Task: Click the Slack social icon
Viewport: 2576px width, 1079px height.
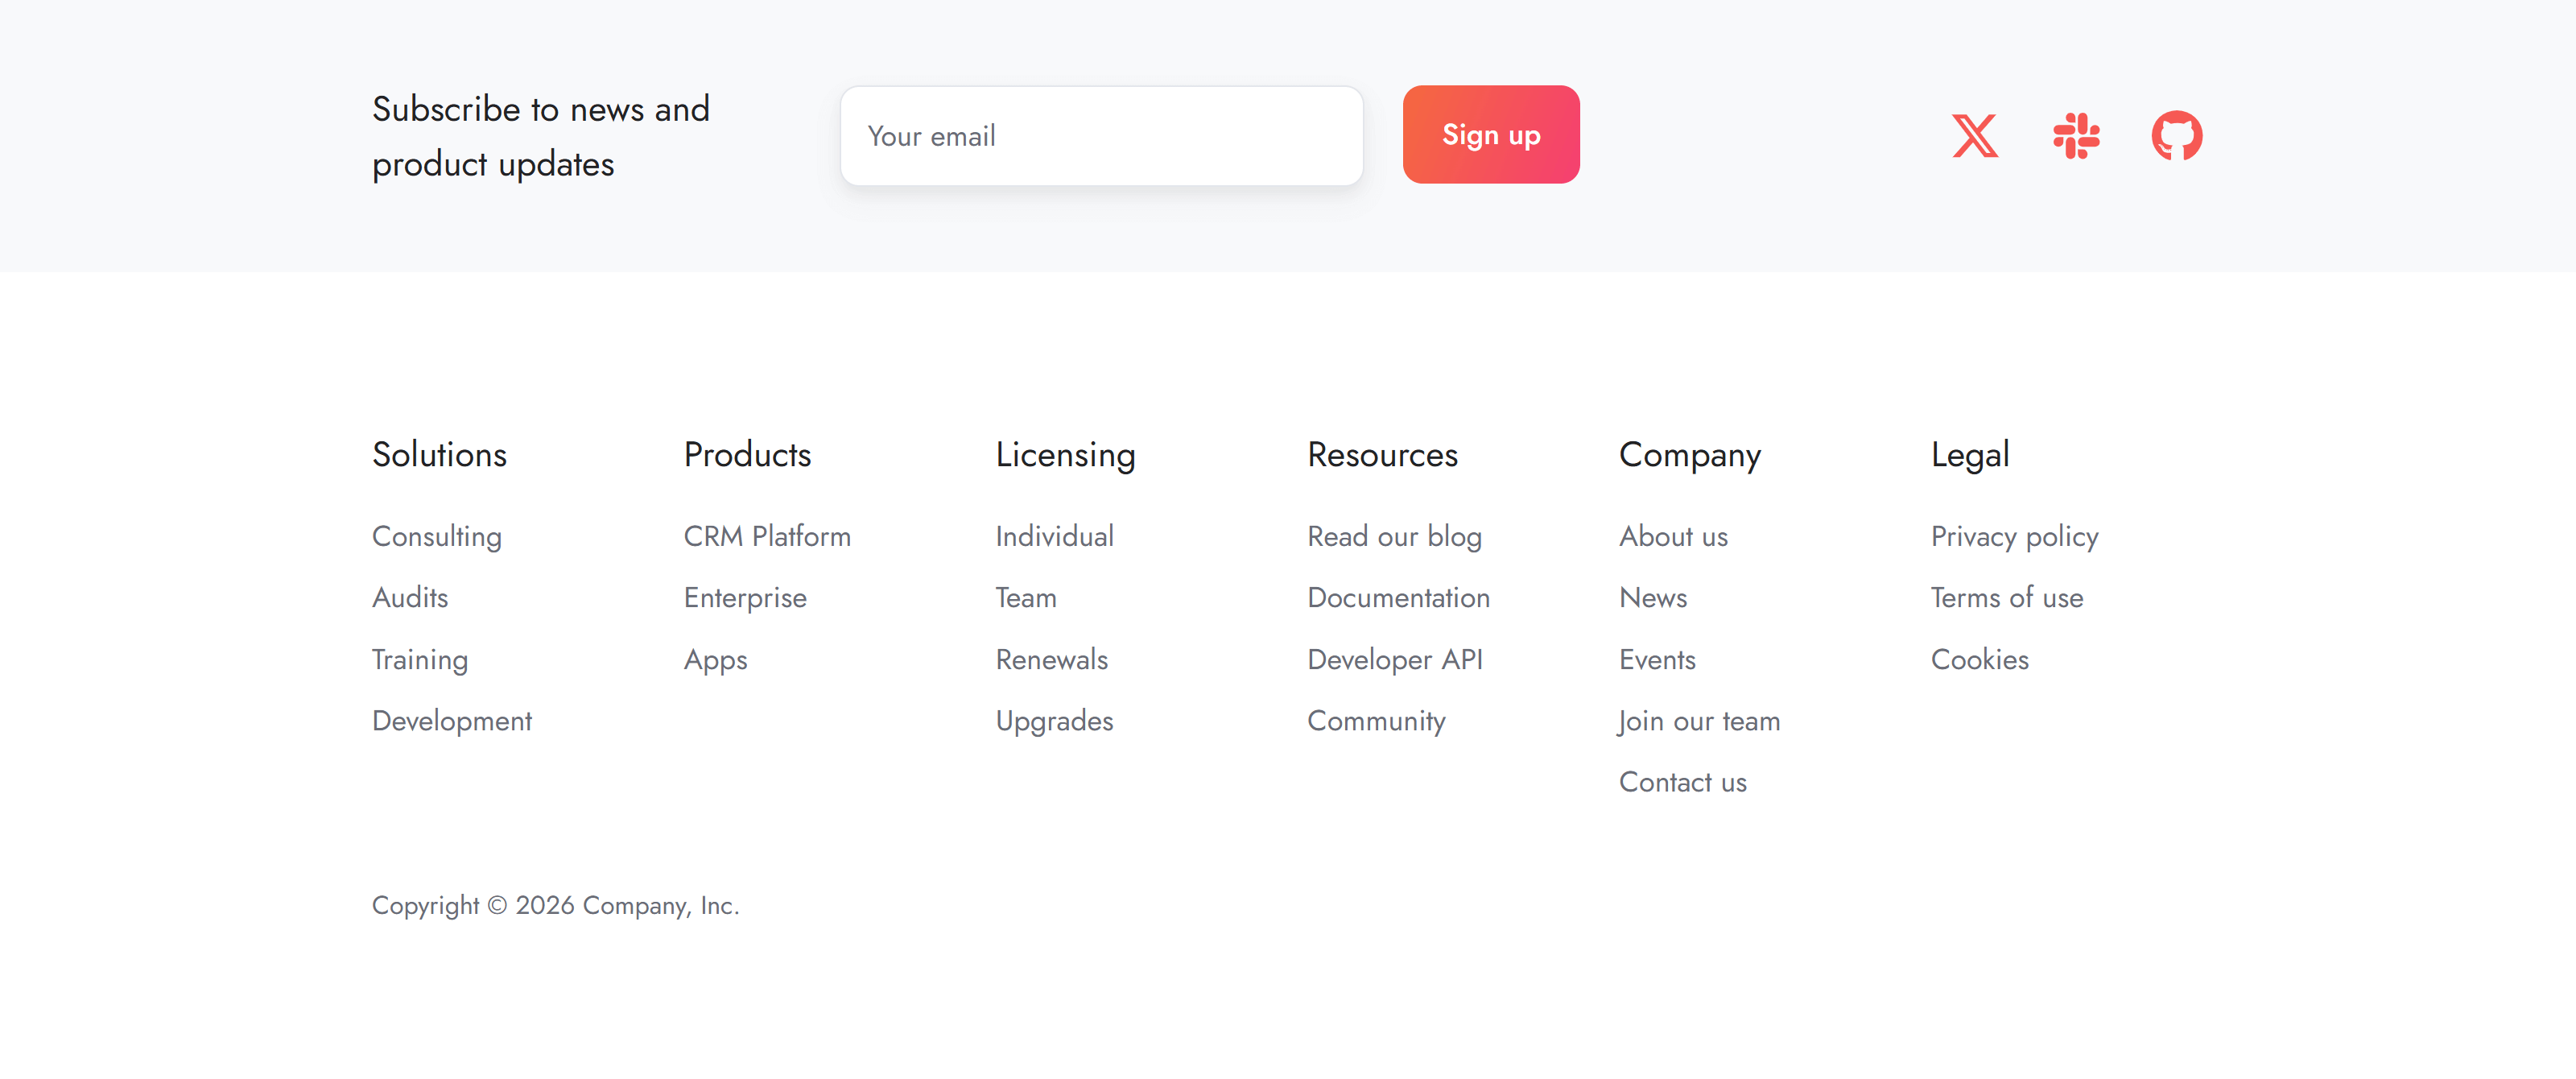Action: click(x=2076, y=136)
